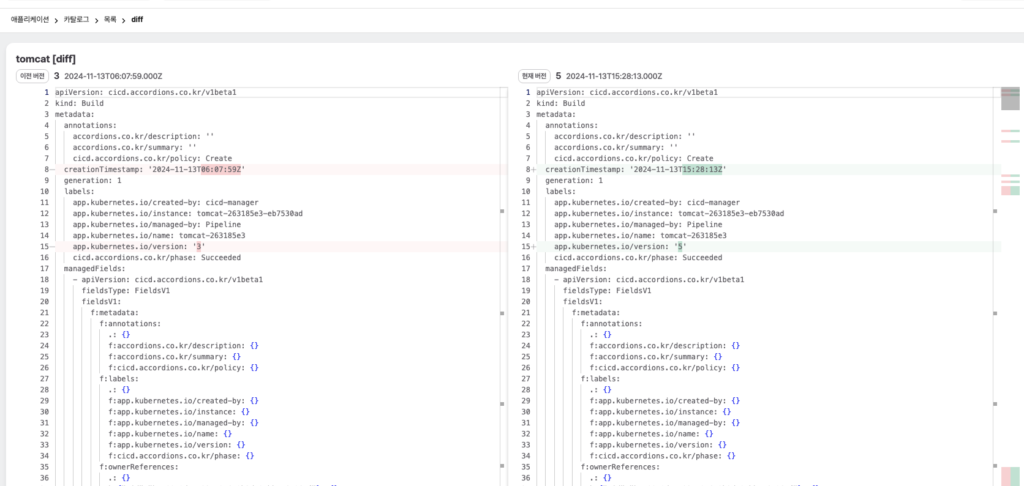Click 'policy: Create' line 7 in previous version pane
Image resolution: width=1024 pixels, height=486 pixels.
point(152,158)
